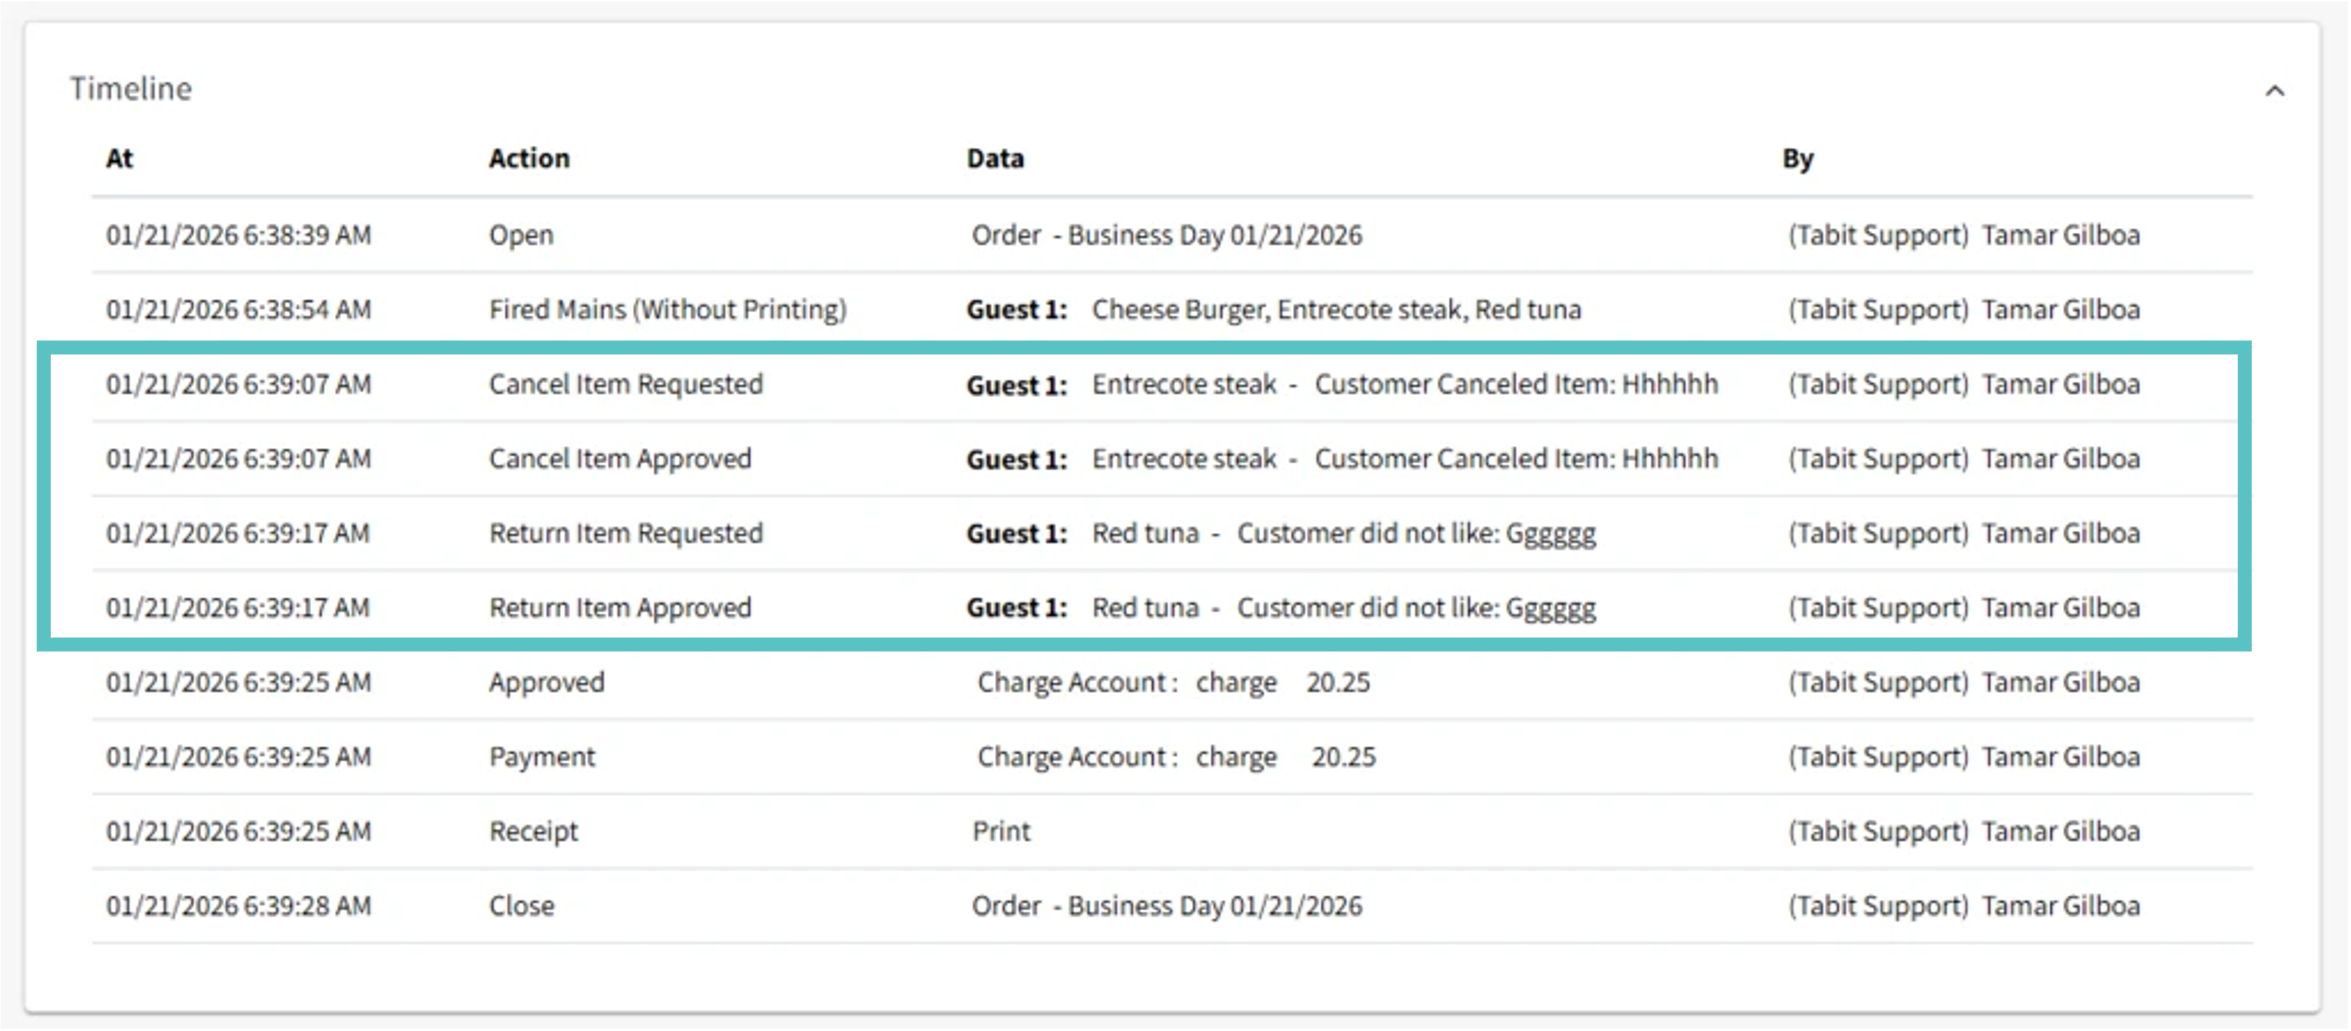Click the 6:38:39 AM timestamp
Screen dimensions: 2351x1031
tap(238, 235)
